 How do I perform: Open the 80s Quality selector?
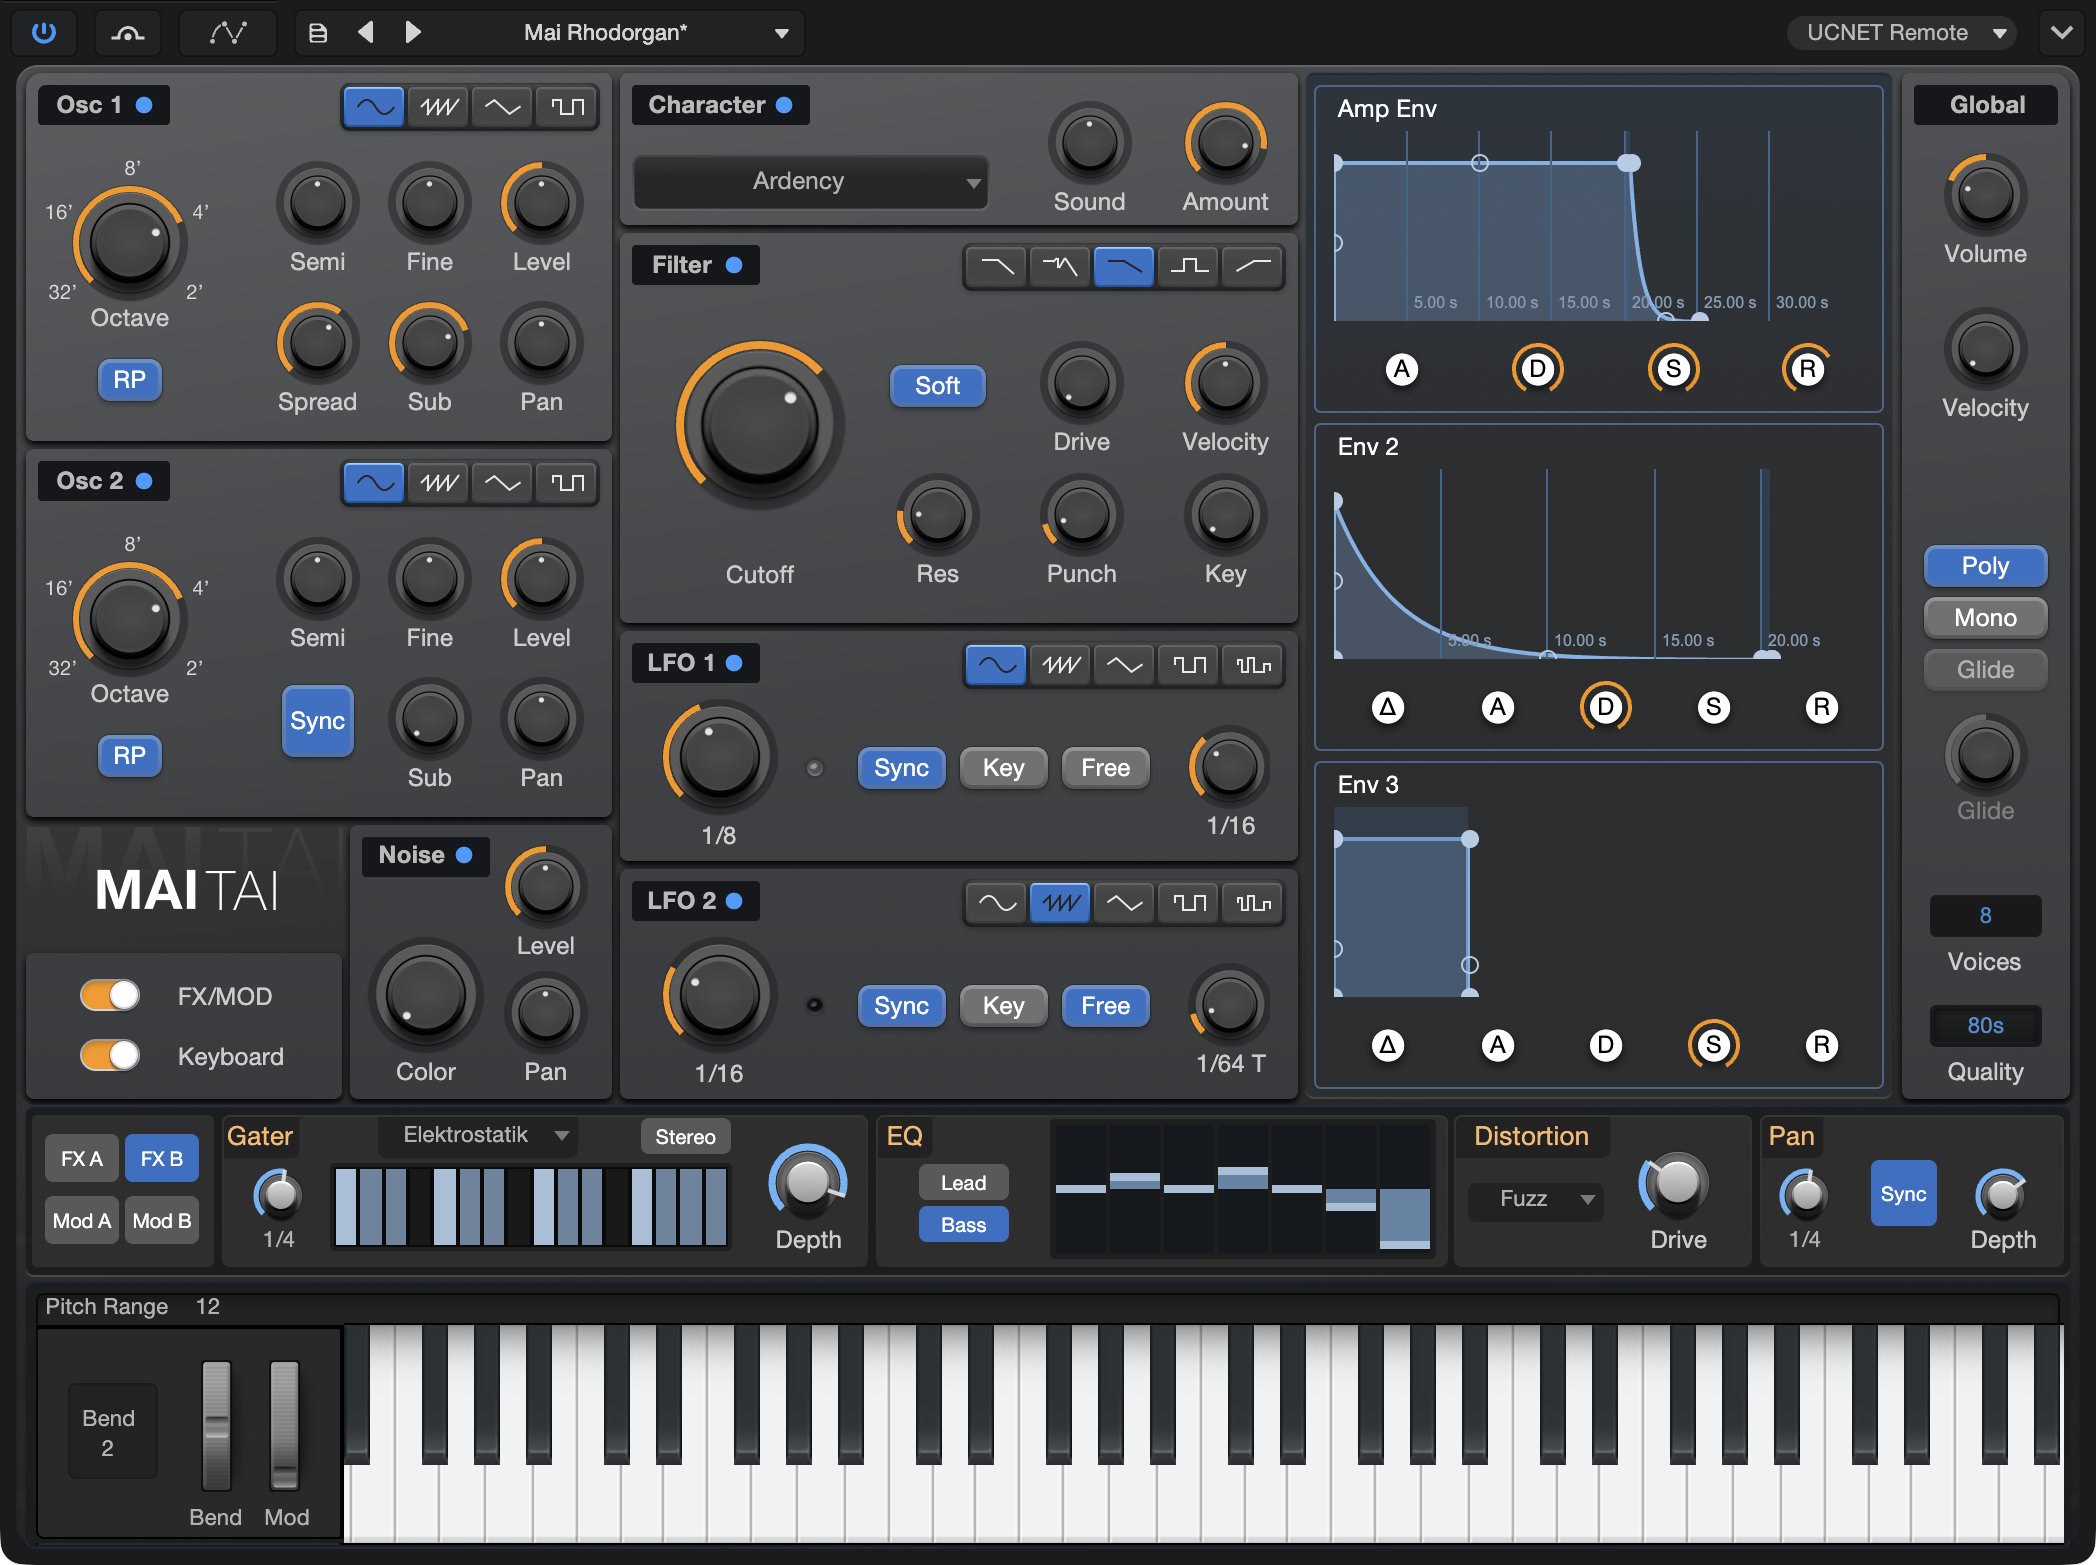(1985, 1025)
